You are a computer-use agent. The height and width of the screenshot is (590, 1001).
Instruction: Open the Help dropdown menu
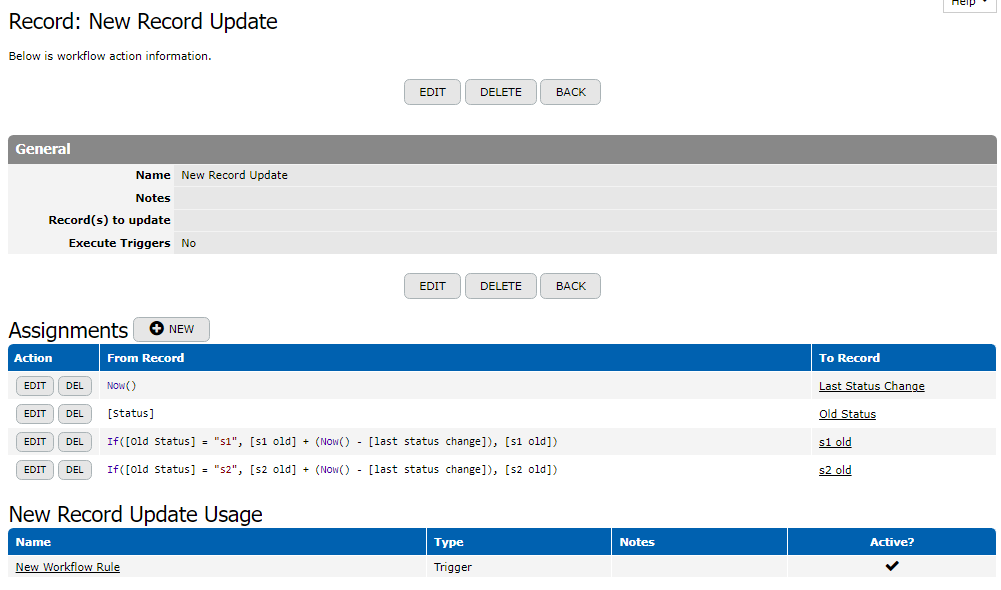coord(968,4)
